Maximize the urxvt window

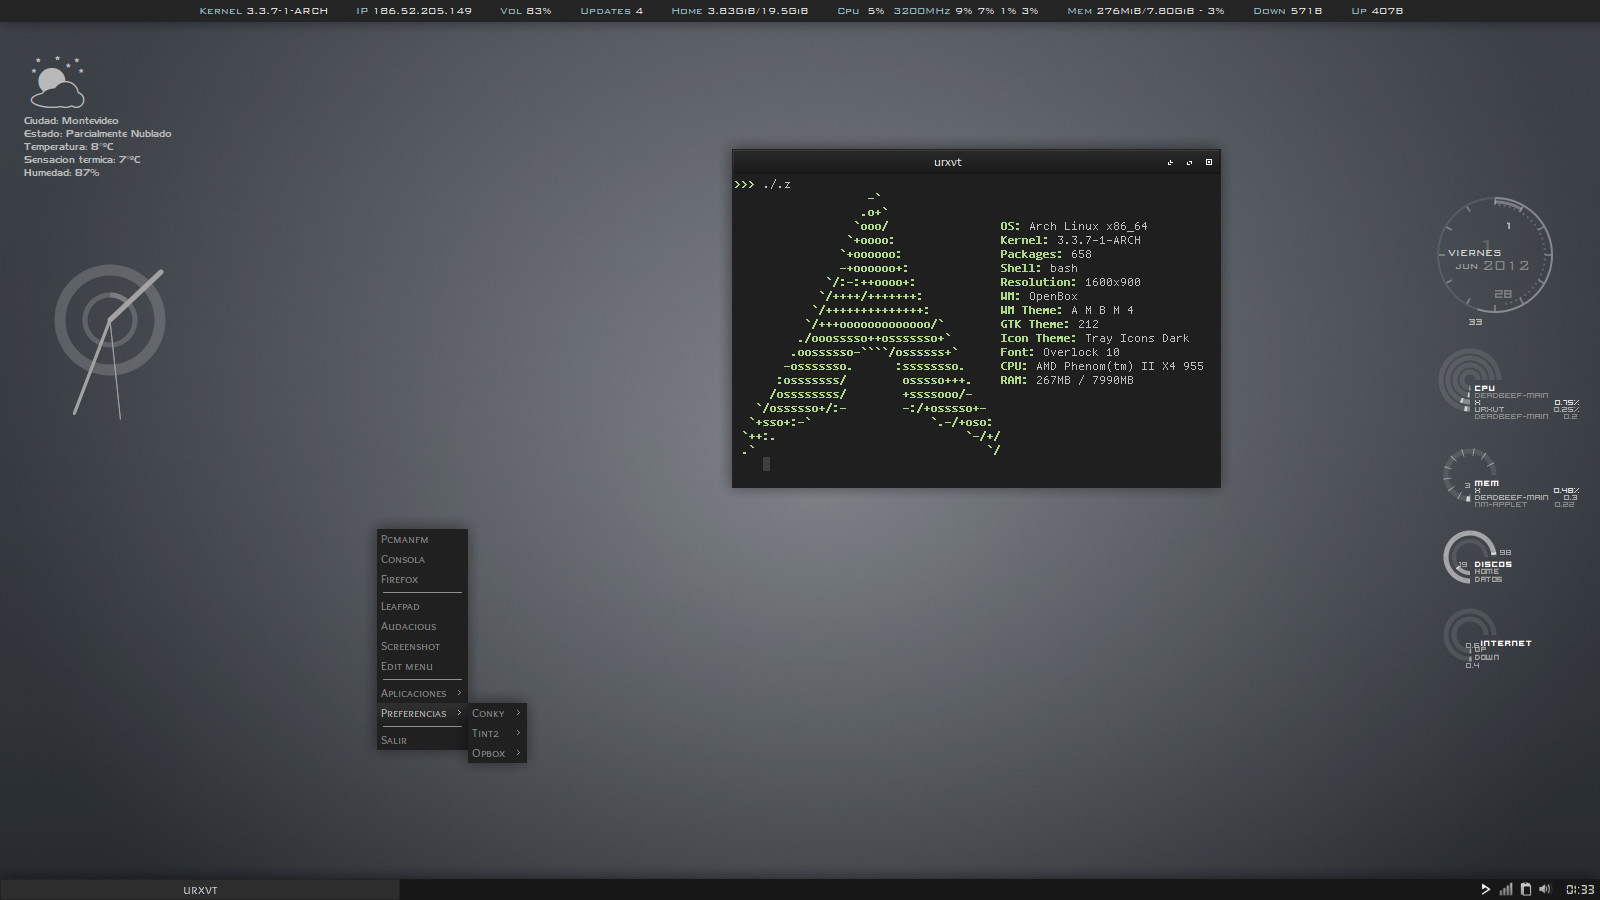point(1189,162)
